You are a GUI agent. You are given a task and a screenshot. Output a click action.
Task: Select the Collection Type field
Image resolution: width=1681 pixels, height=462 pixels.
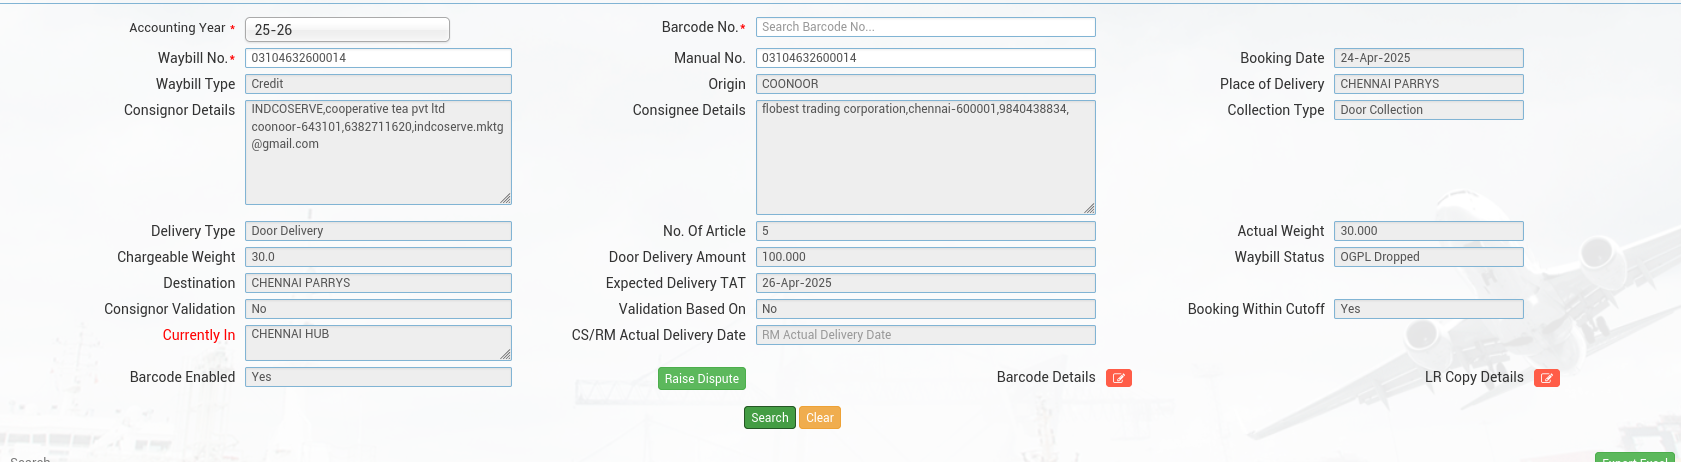pos(1428,110)
